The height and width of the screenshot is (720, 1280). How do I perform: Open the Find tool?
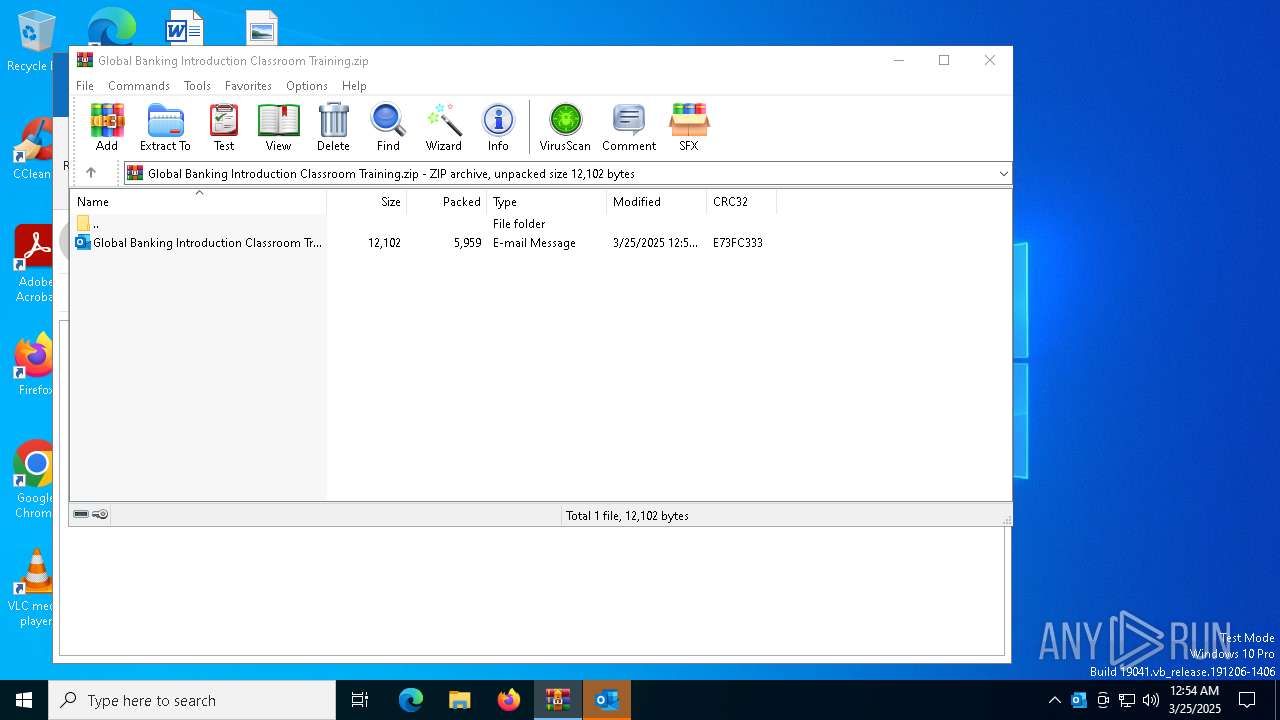click(x=388, y=127)
